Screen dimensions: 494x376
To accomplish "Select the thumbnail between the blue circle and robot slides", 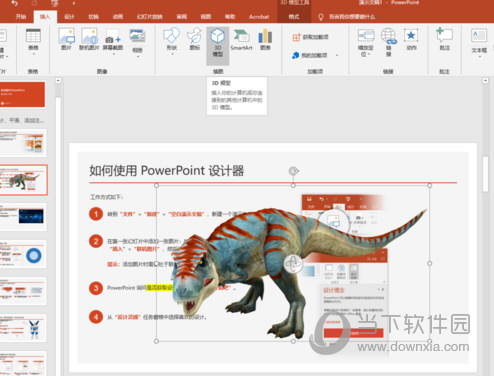I will pos(23,291).
